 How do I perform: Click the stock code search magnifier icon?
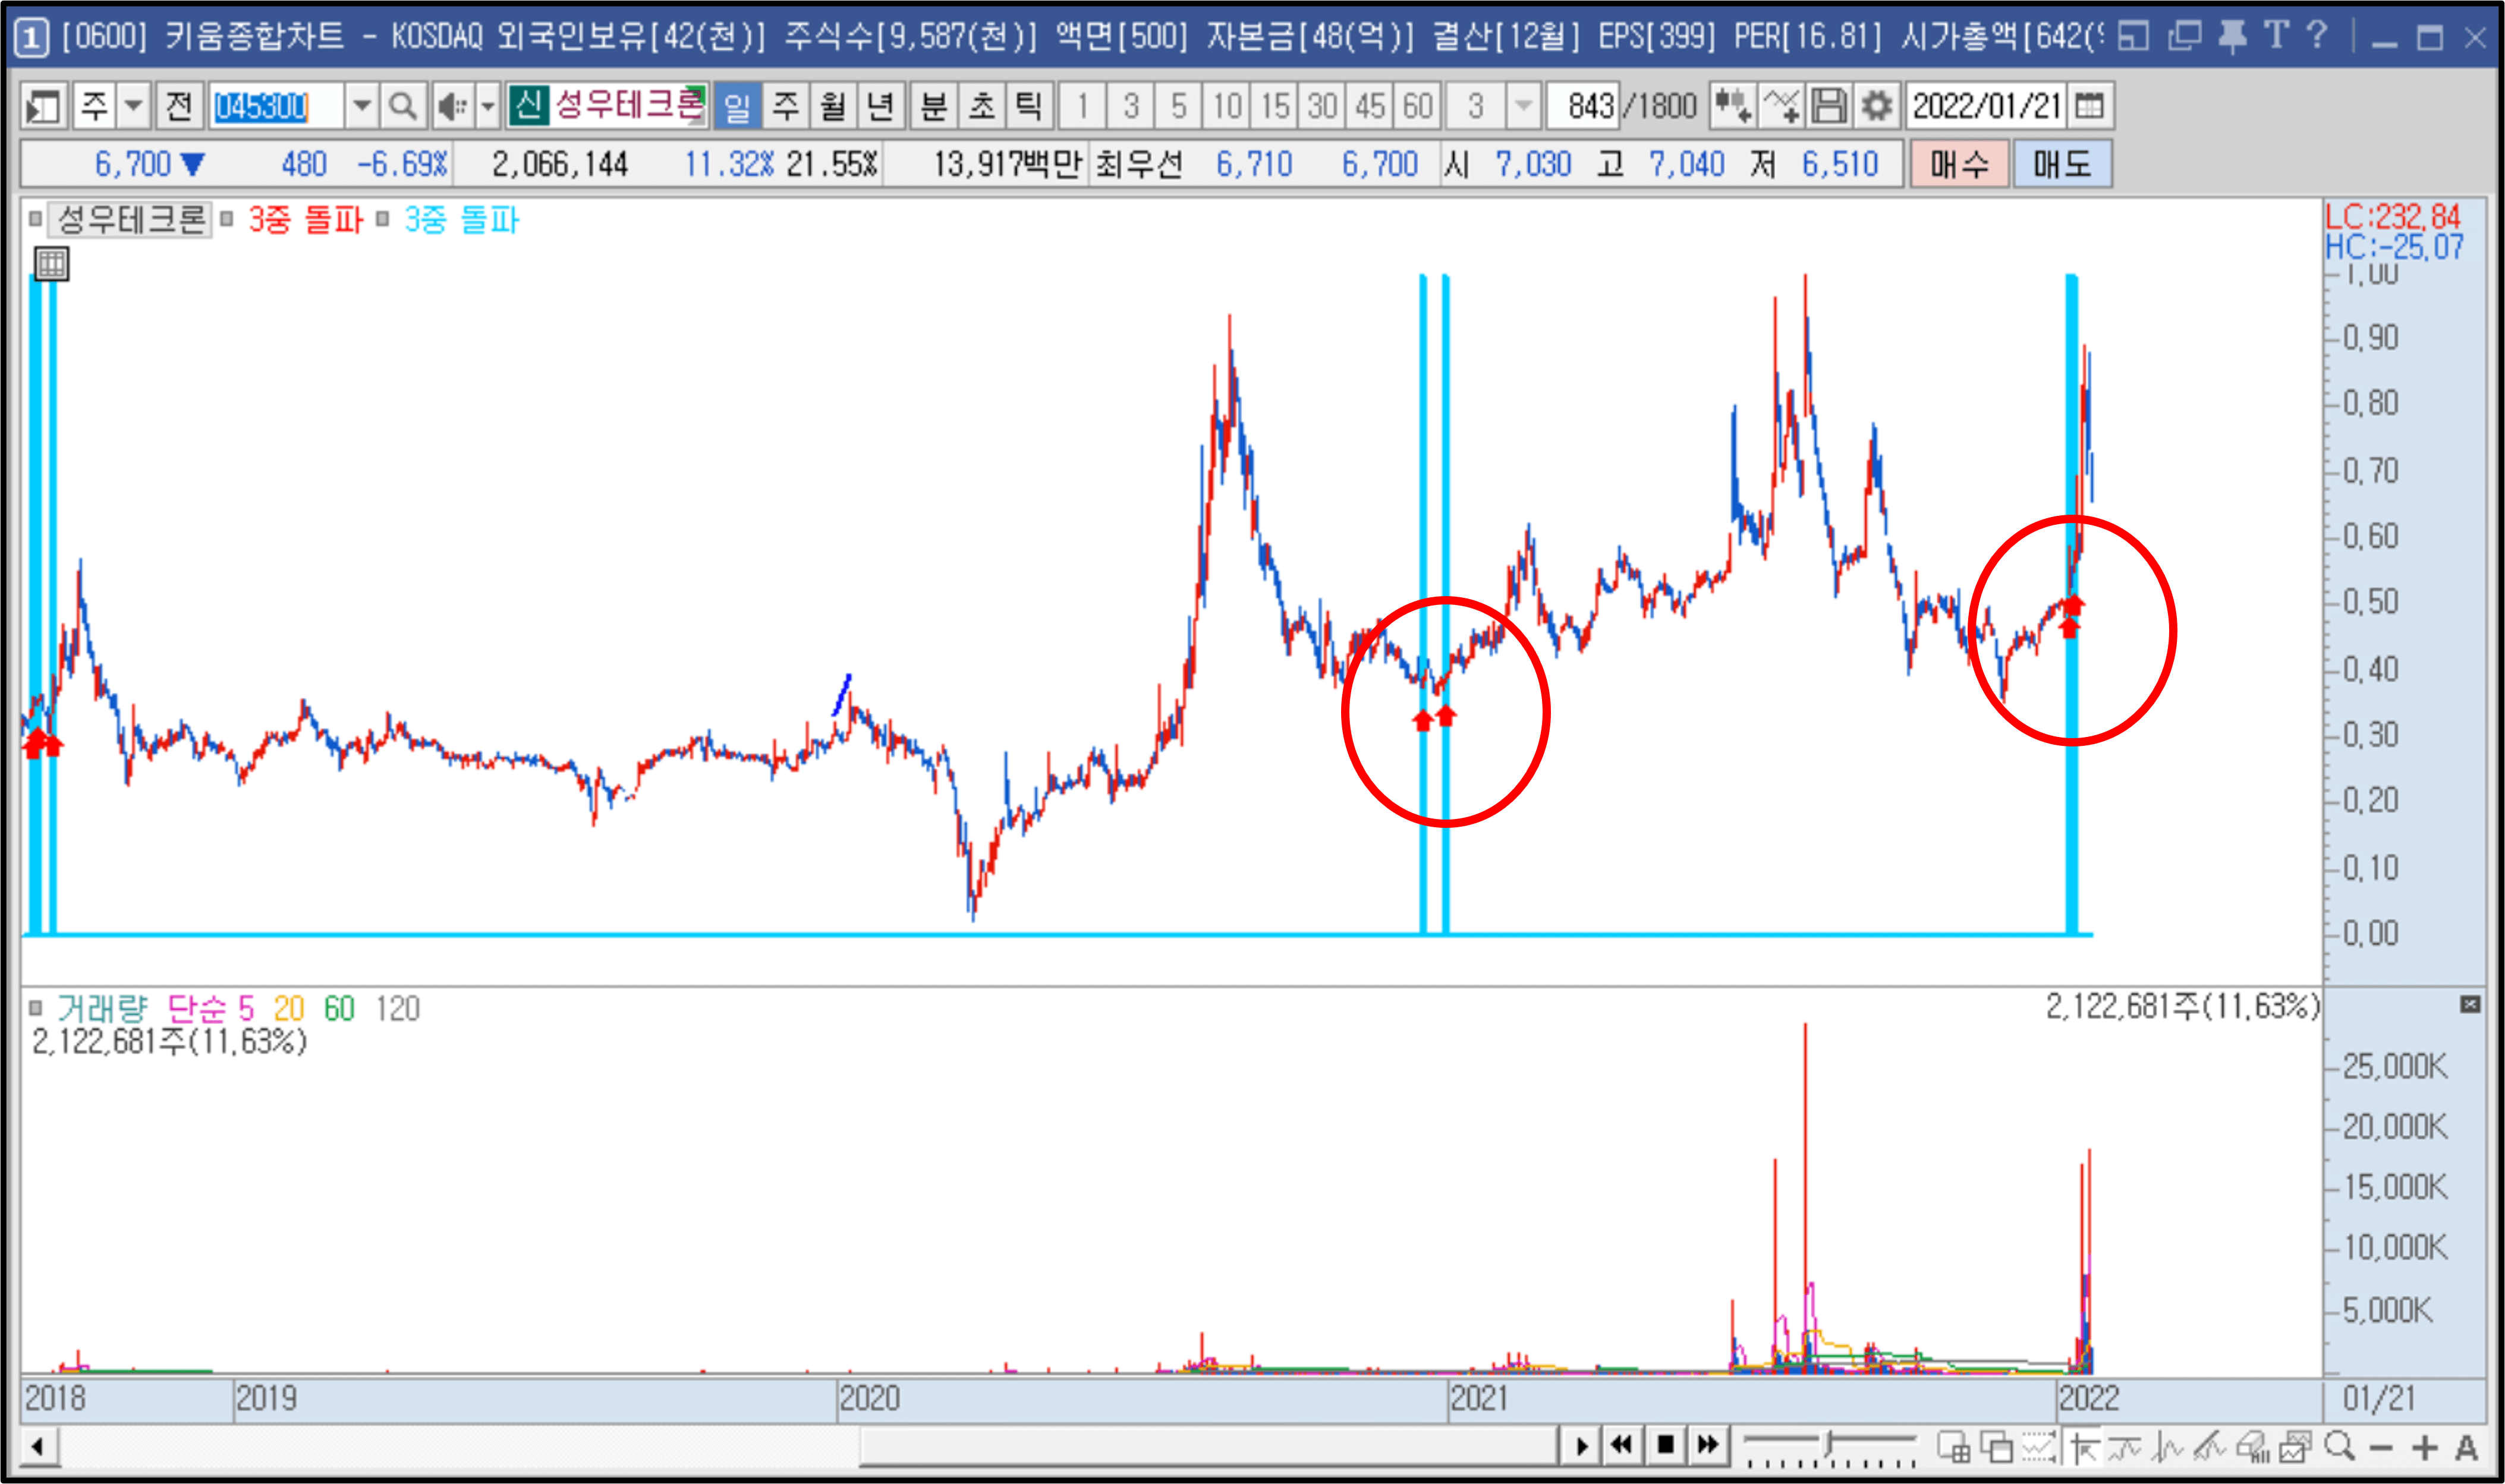click(x=402, y=106)
